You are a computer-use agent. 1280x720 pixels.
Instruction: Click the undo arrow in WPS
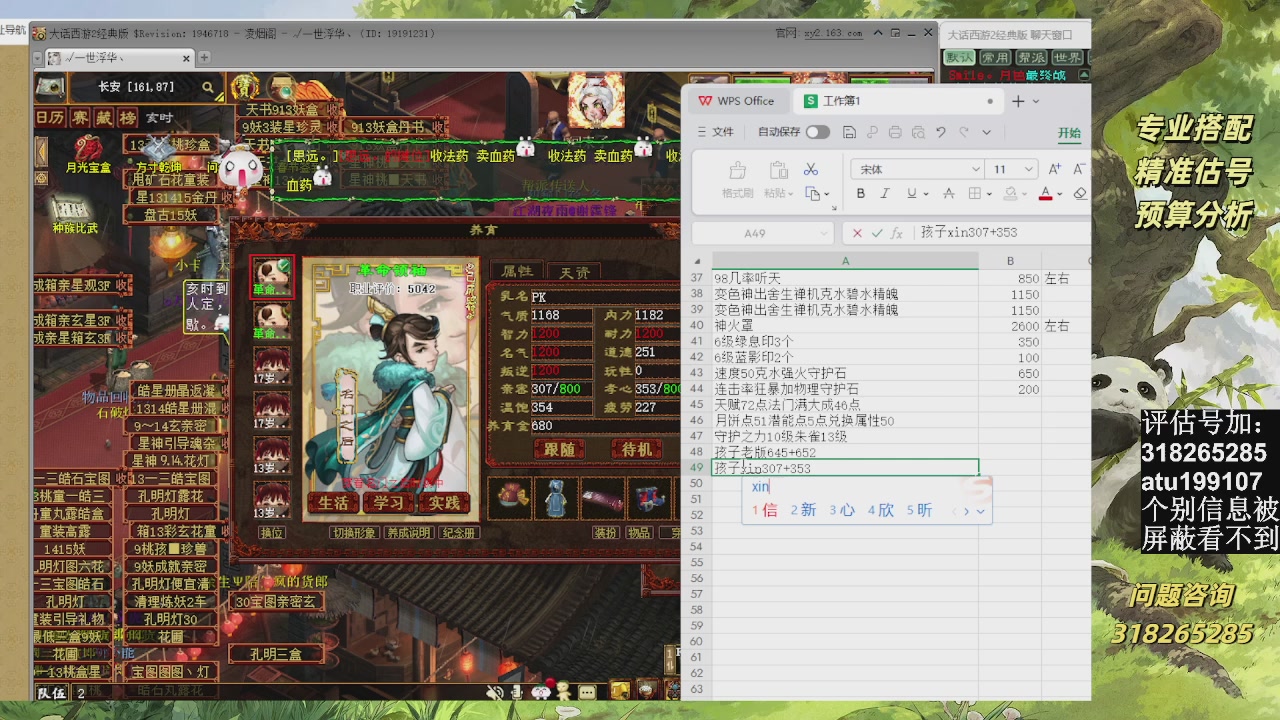pos(940,132)
